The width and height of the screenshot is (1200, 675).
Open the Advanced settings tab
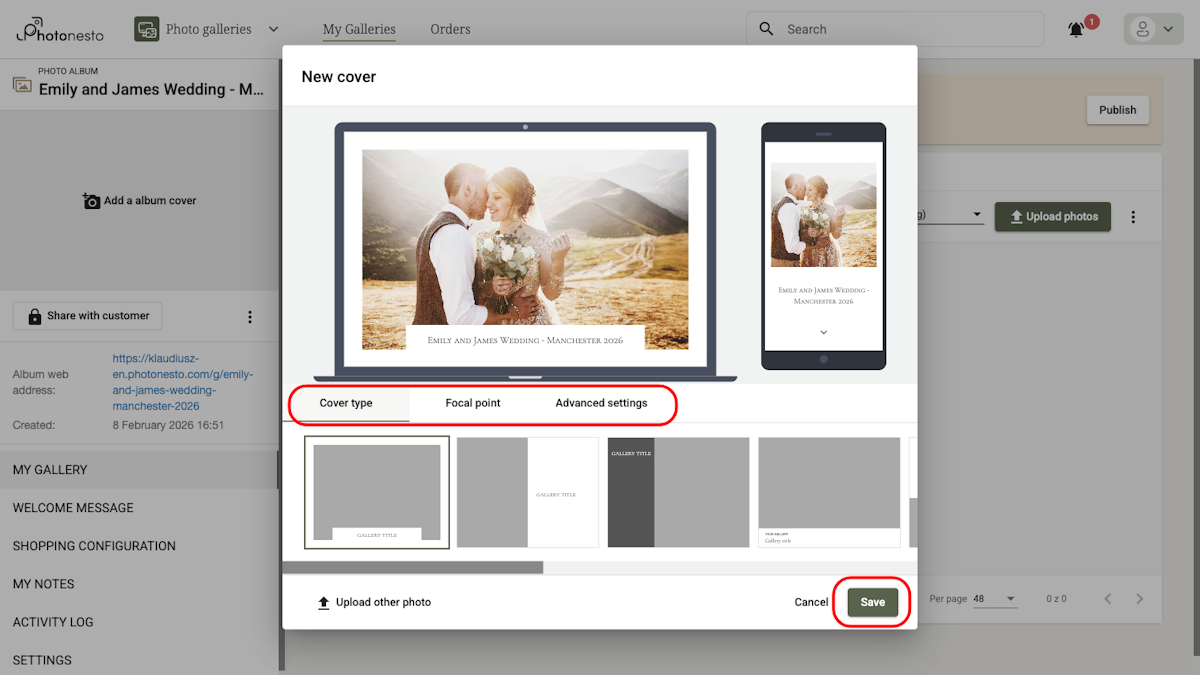[601, 403]
